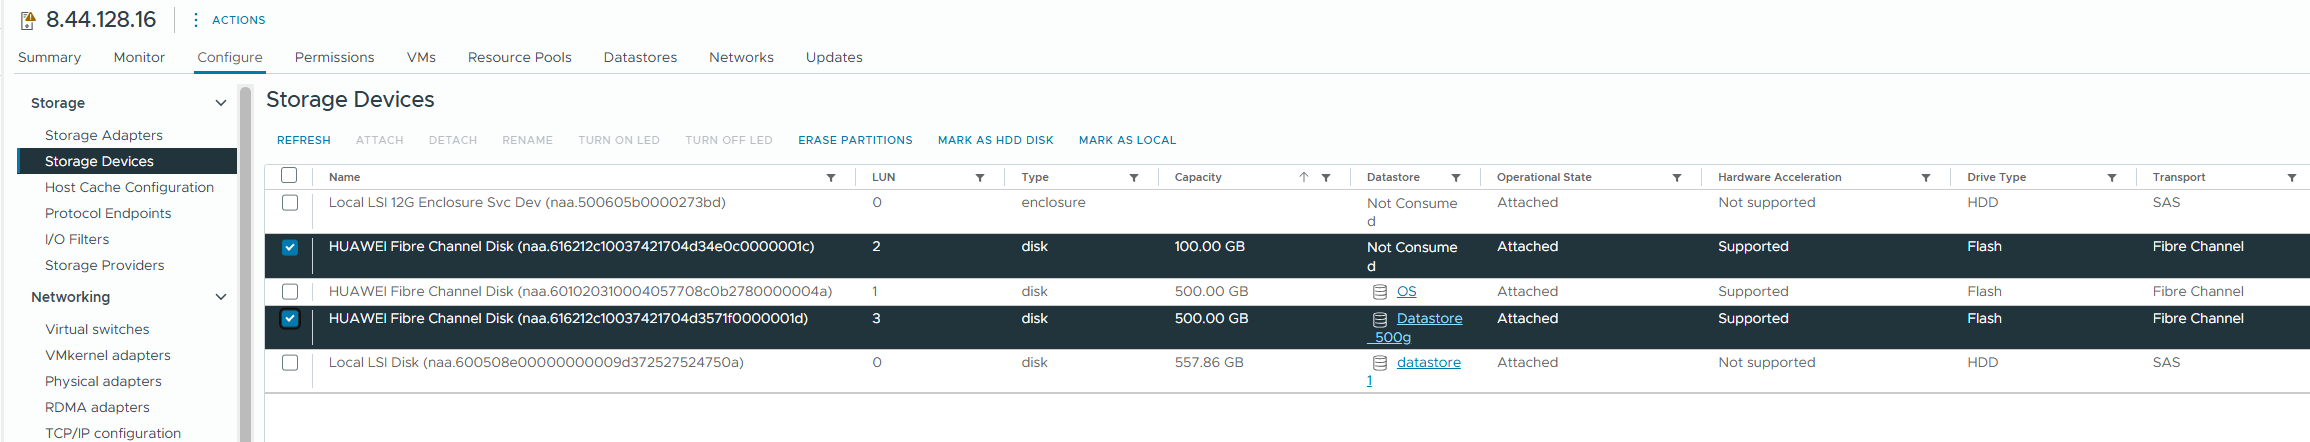The height and width of the screenshot is (442, 2310).
Task: Click TURN OFF LED
Action: 729,140
